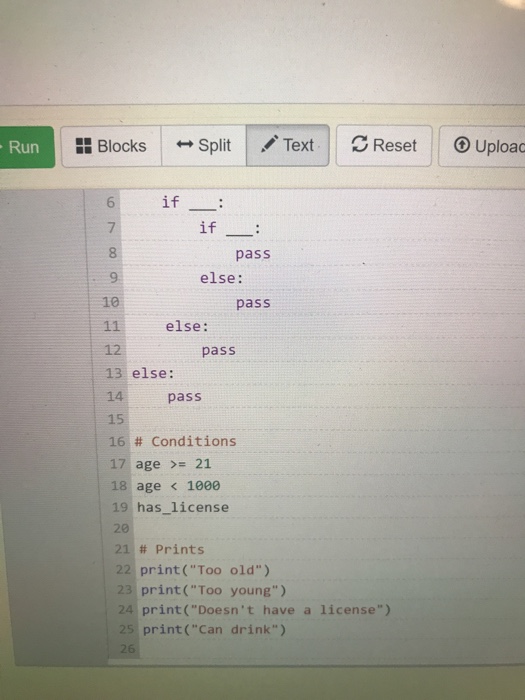The height and width of the screenshot is (700, 525).
Task: Click the 'age < 1000' line
Action: 178,486
